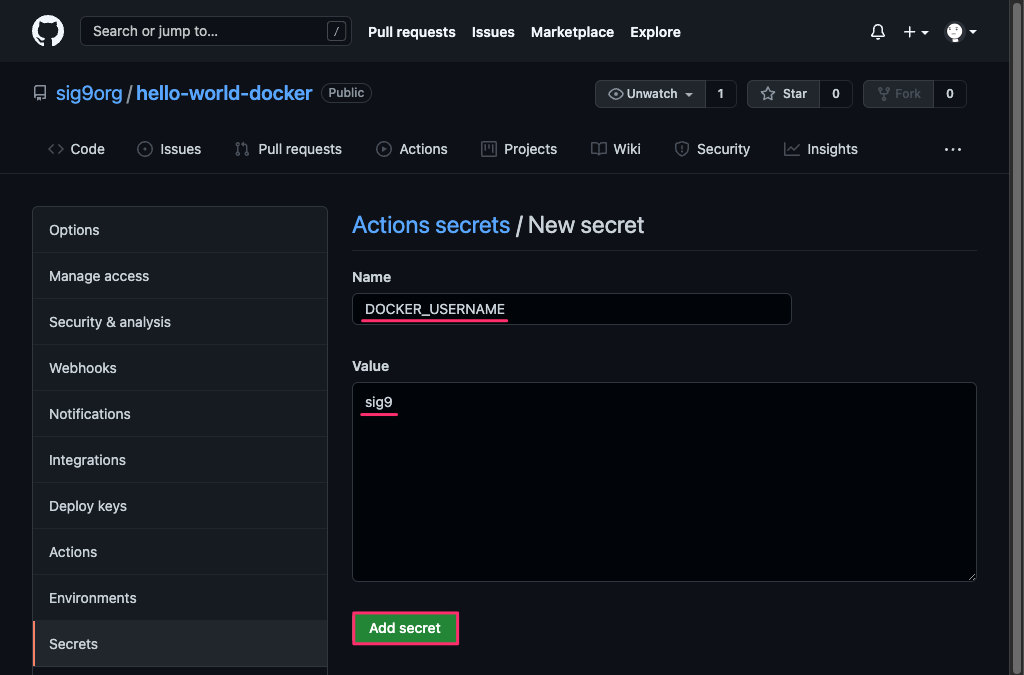Open the stargazers count next to Star
The width and height of the screenshot is (1024, 675).
click(x=836, y=94)
